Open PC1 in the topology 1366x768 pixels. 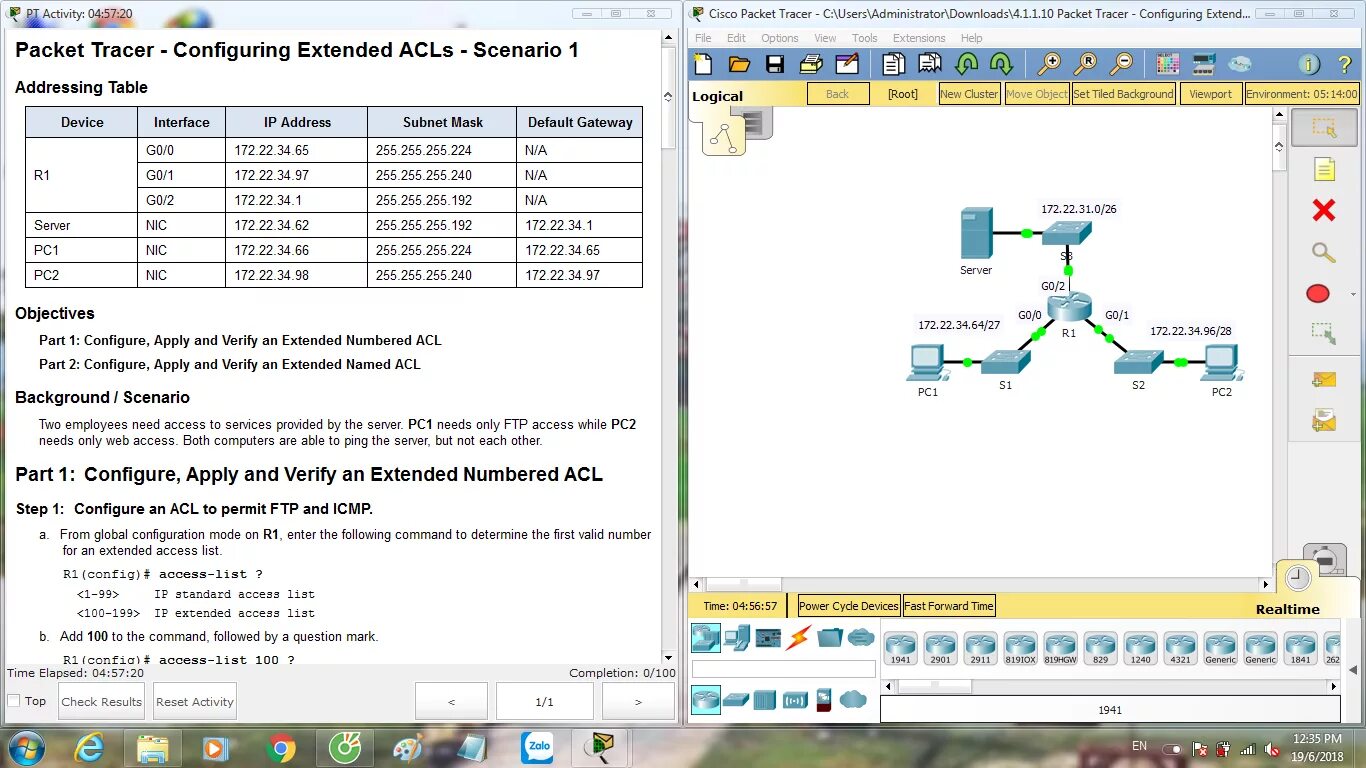pos(926,363)
